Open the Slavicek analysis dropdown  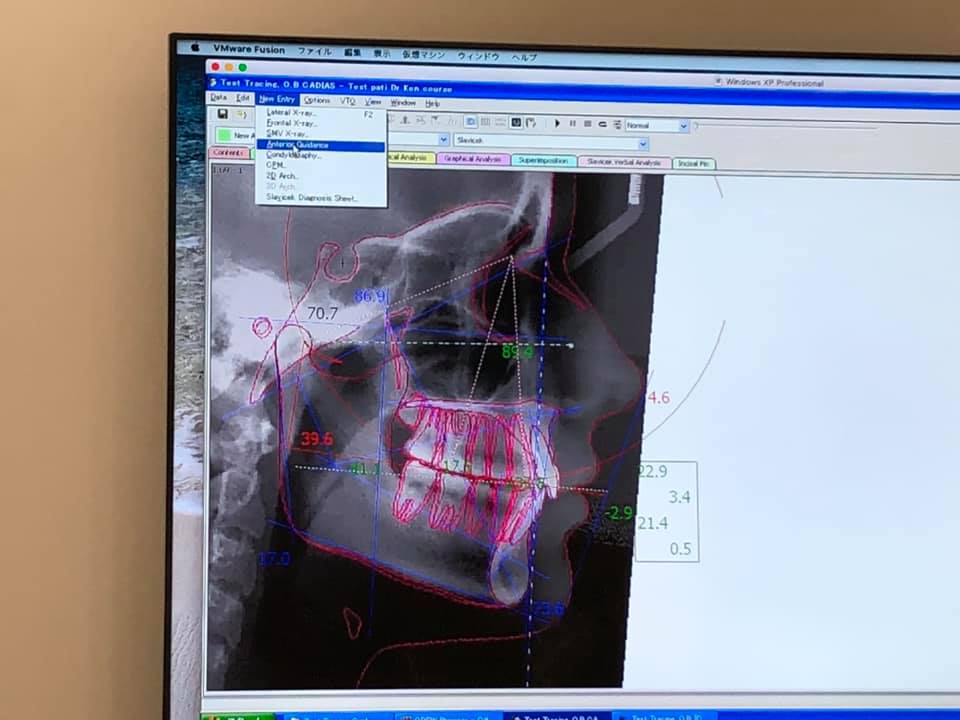tap(643, 144)
